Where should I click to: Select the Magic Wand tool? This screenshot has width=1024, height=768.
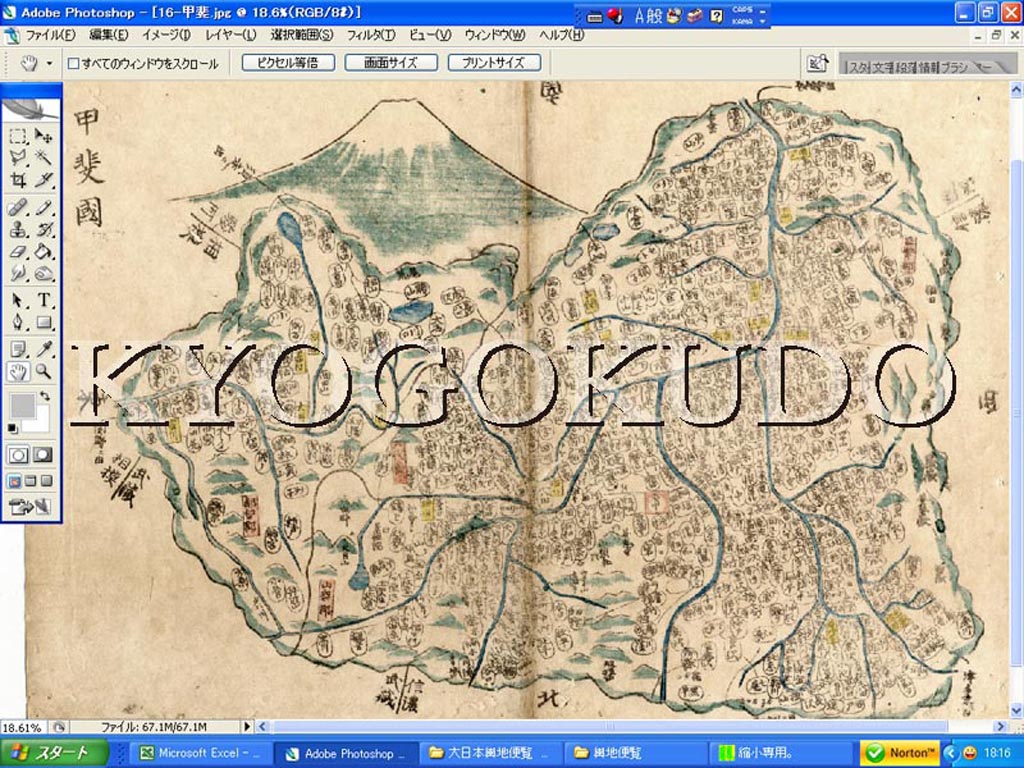click(x=43, y=157)
